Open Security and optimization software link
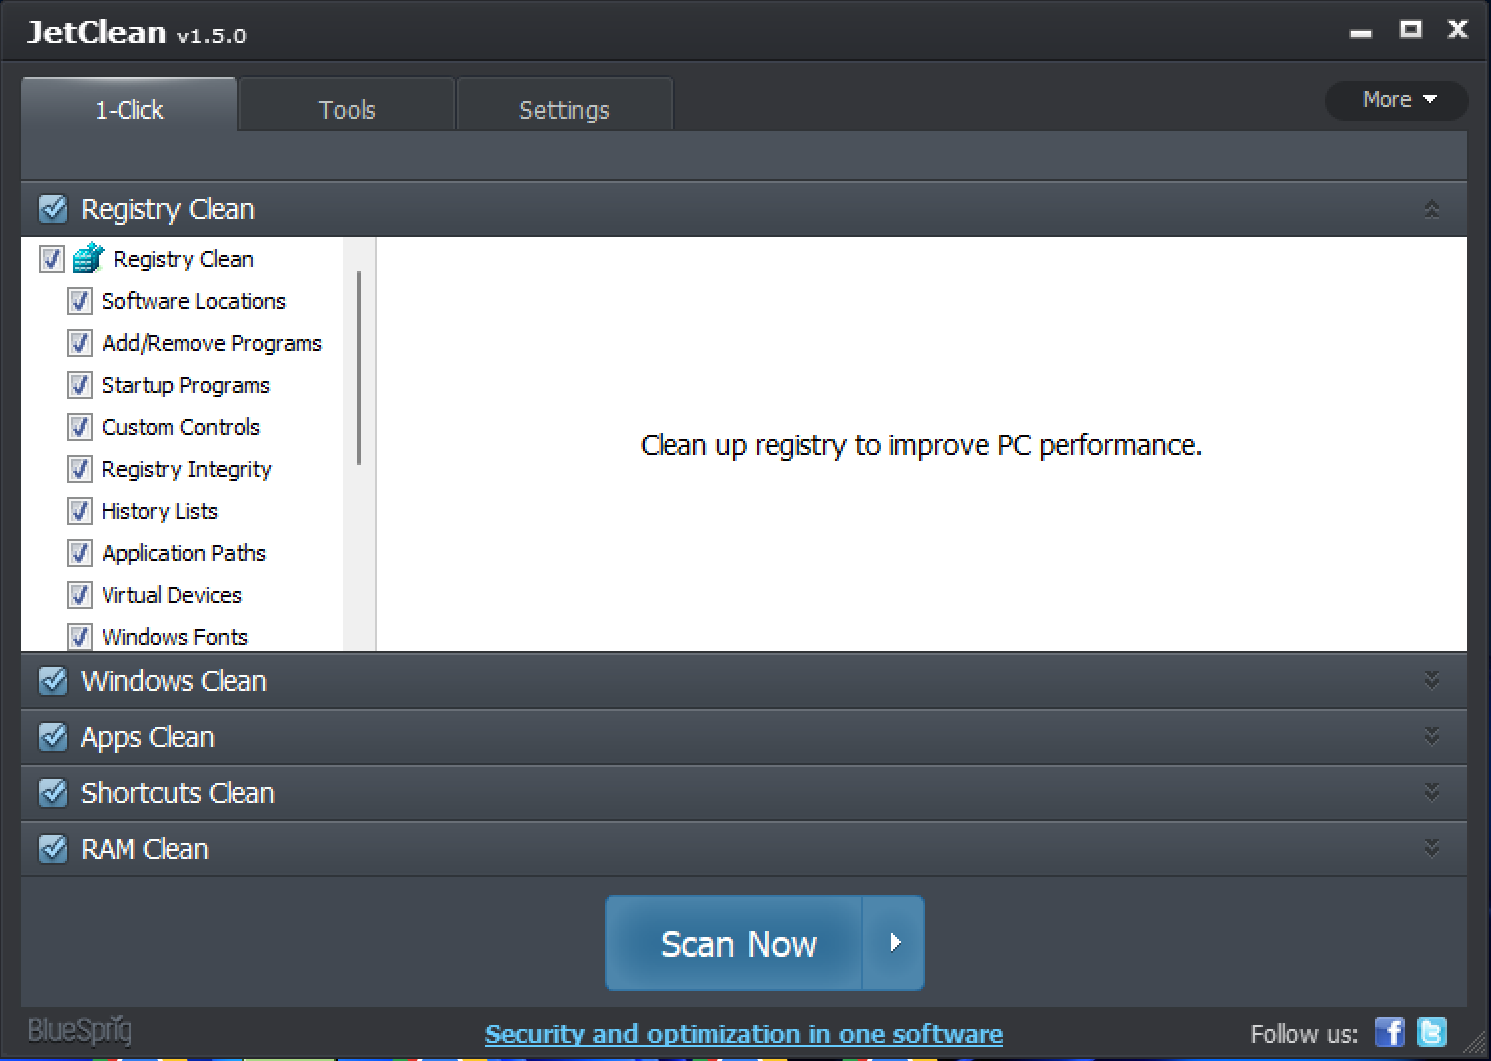The height and width of the screenshot is (1061, 1491). point(744,1034)
